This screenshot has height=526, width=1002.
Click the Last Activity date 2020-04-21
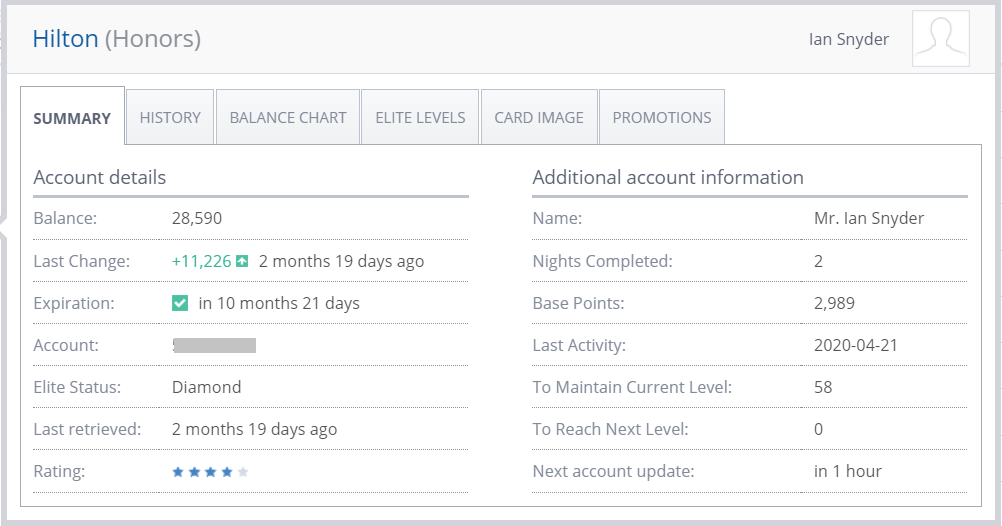tap(856, 345)
